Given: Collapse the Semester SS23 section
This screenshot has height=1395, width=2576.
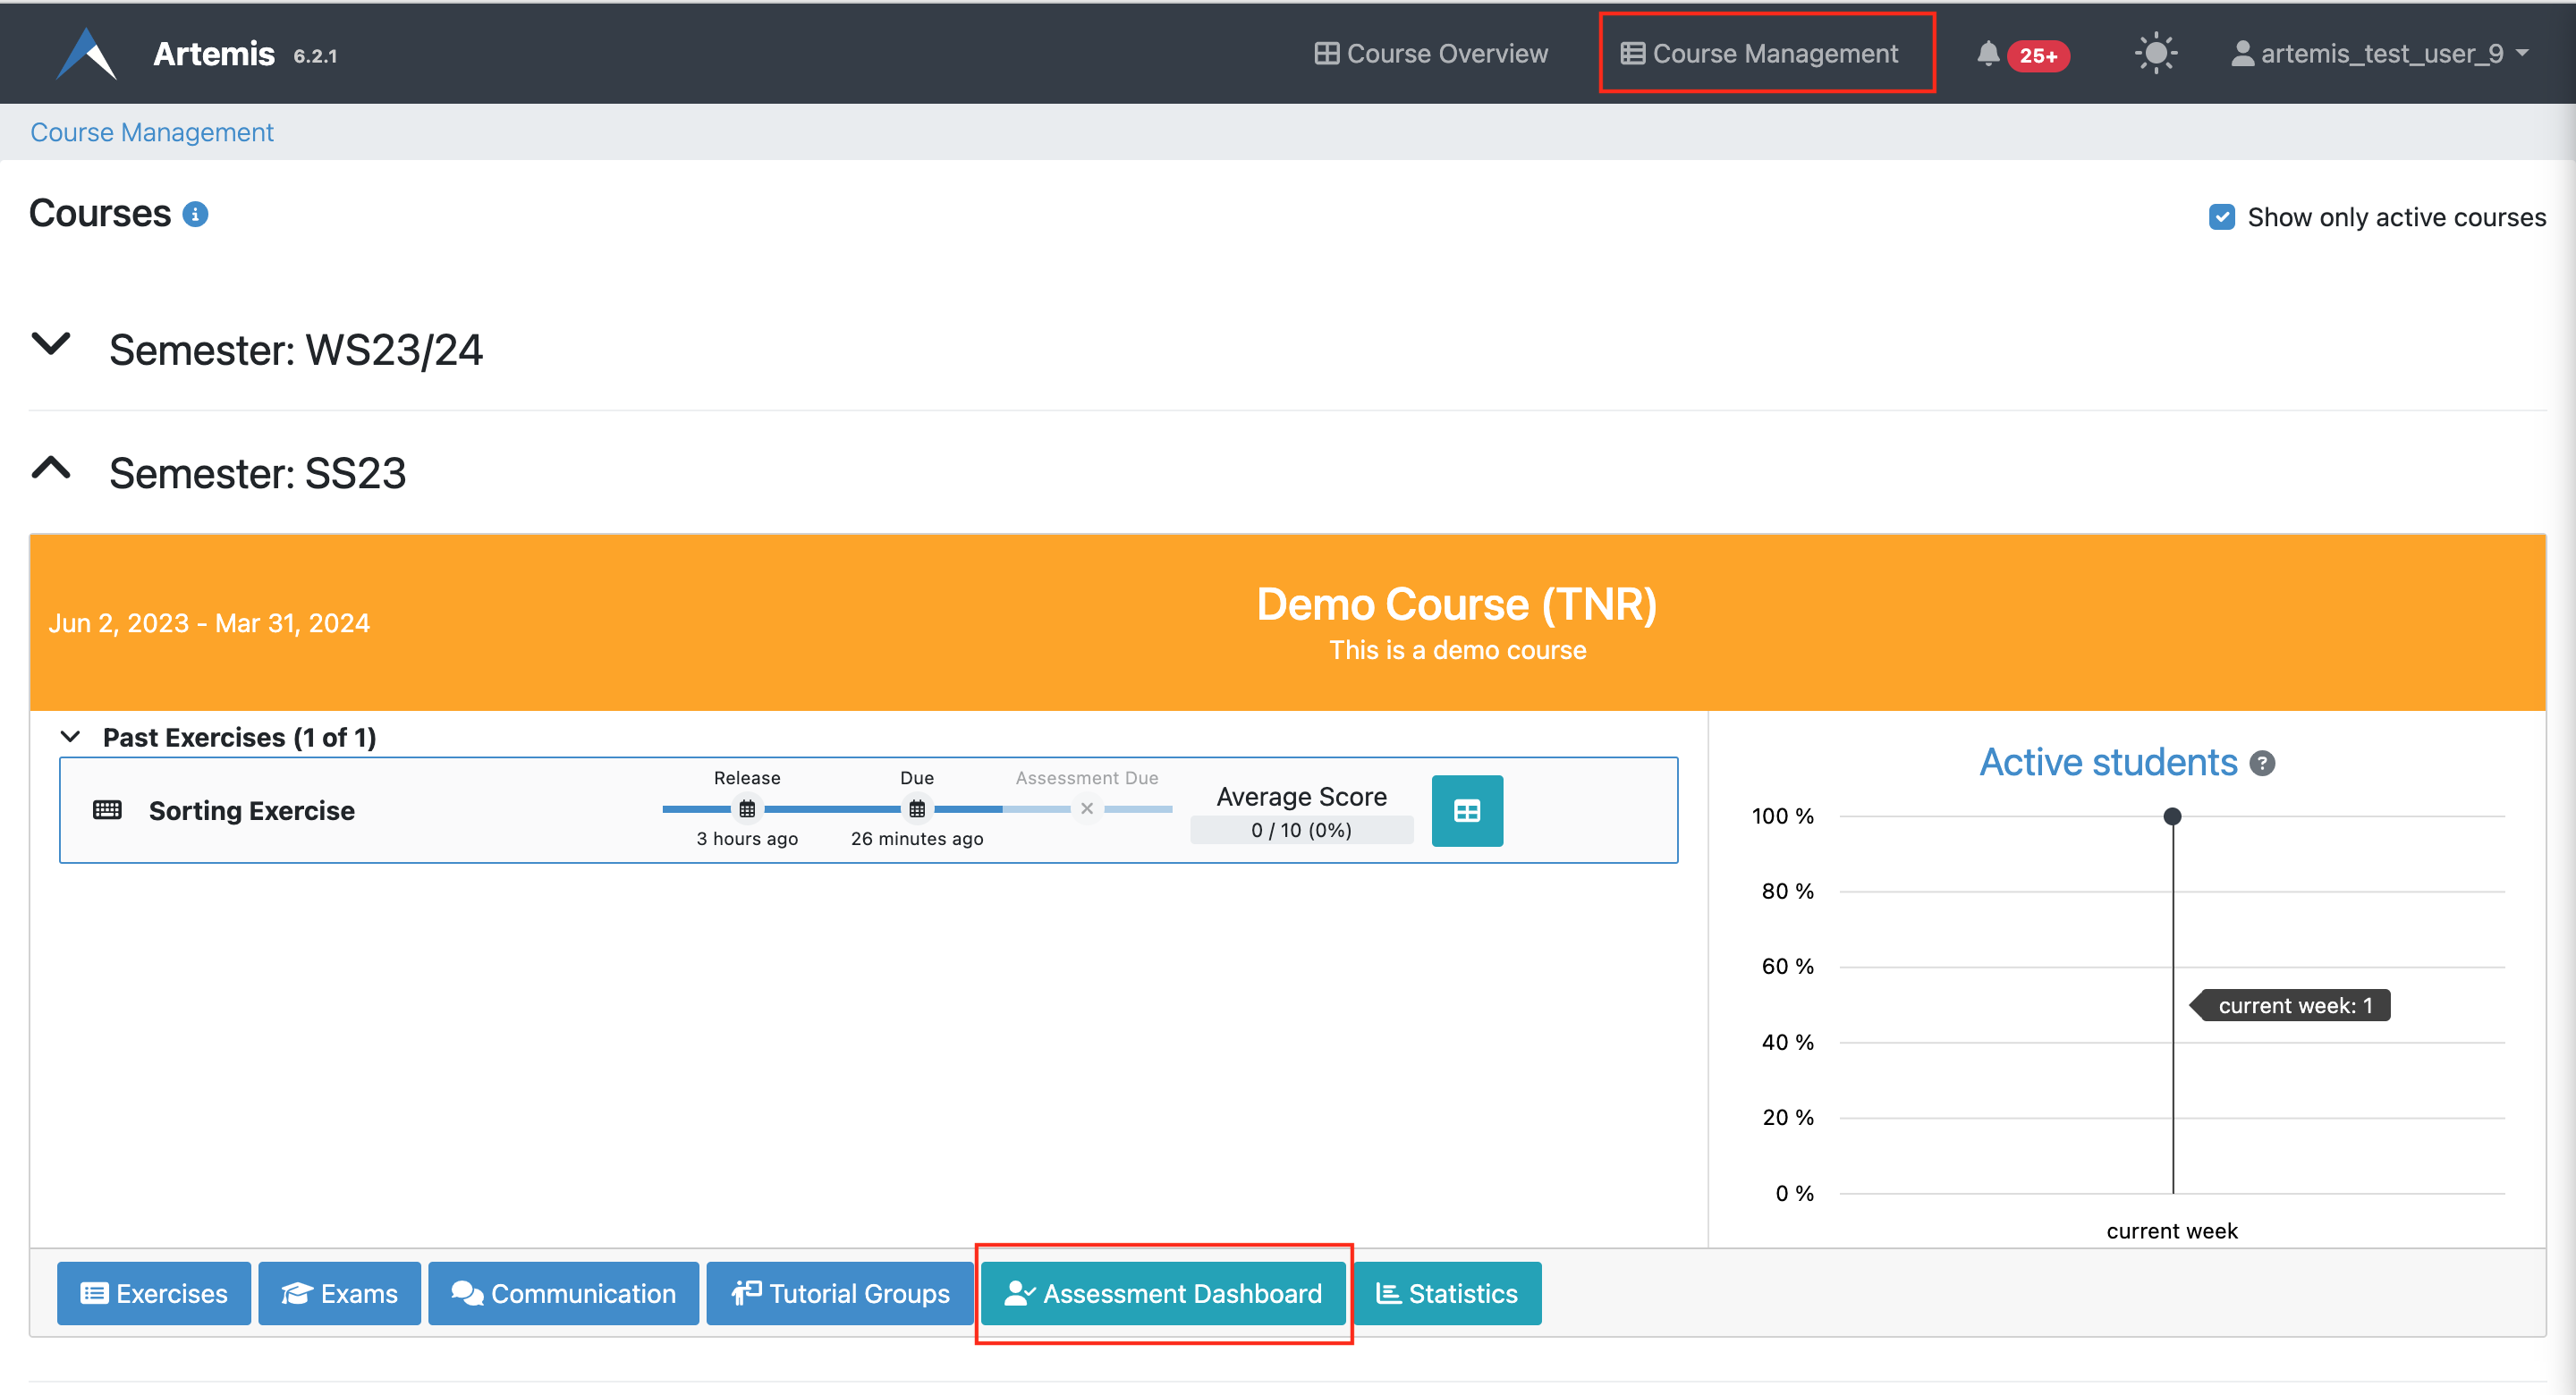Looking at the screenshot, I should [x=52, y=469].
